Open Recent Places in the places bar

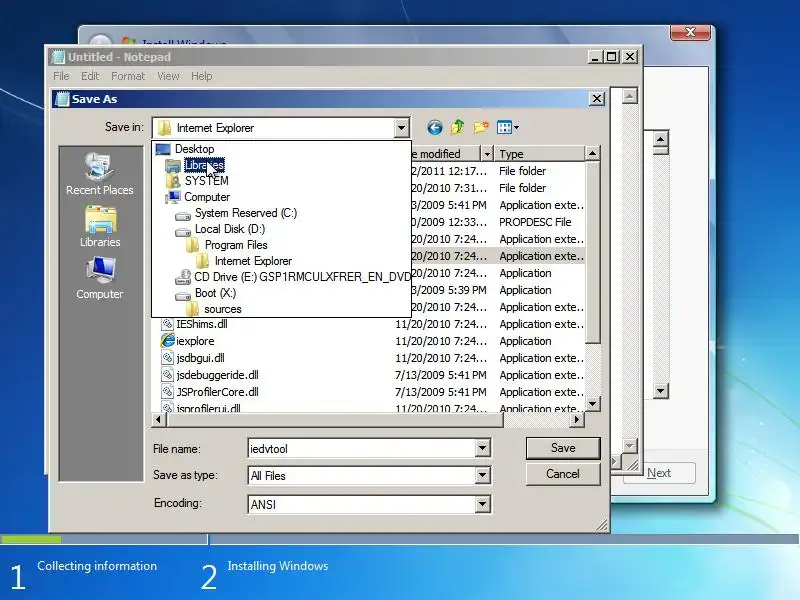[x=99, y=174]
